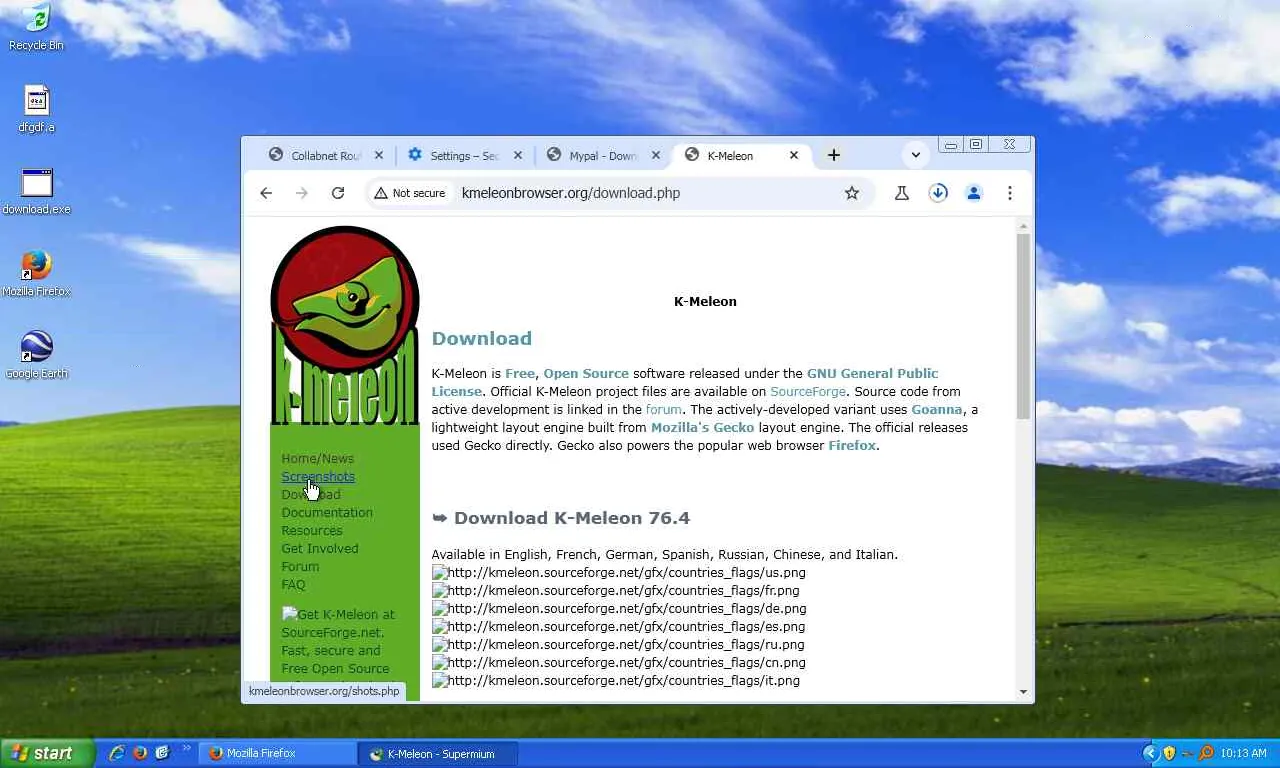Viewport: 1280px width, 768px height.
Task: Go back to the previous page
Action: 266,193
